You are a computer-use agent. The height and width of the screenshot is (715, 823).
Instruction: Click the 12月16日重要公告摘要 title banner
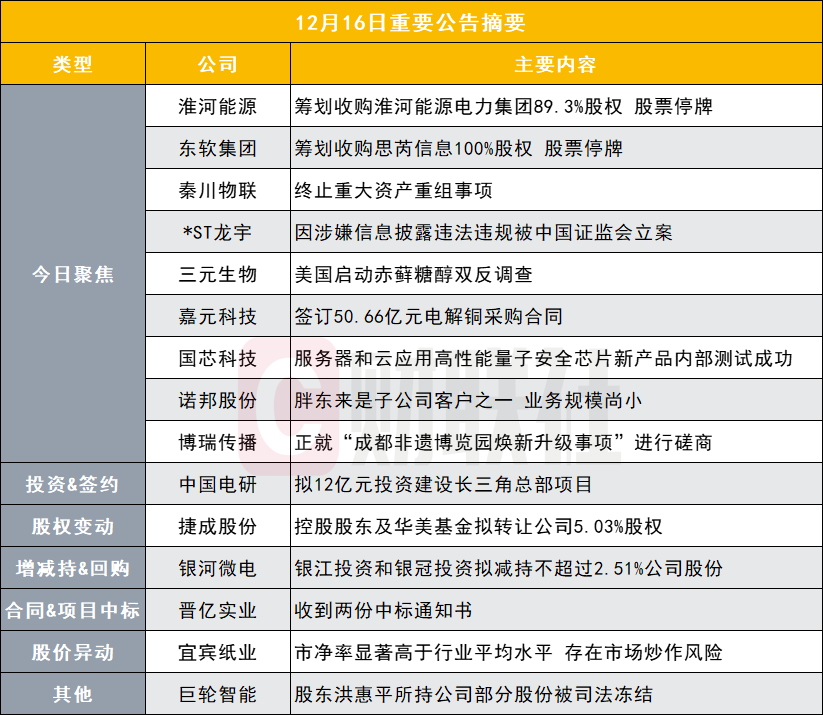point(411,22)
